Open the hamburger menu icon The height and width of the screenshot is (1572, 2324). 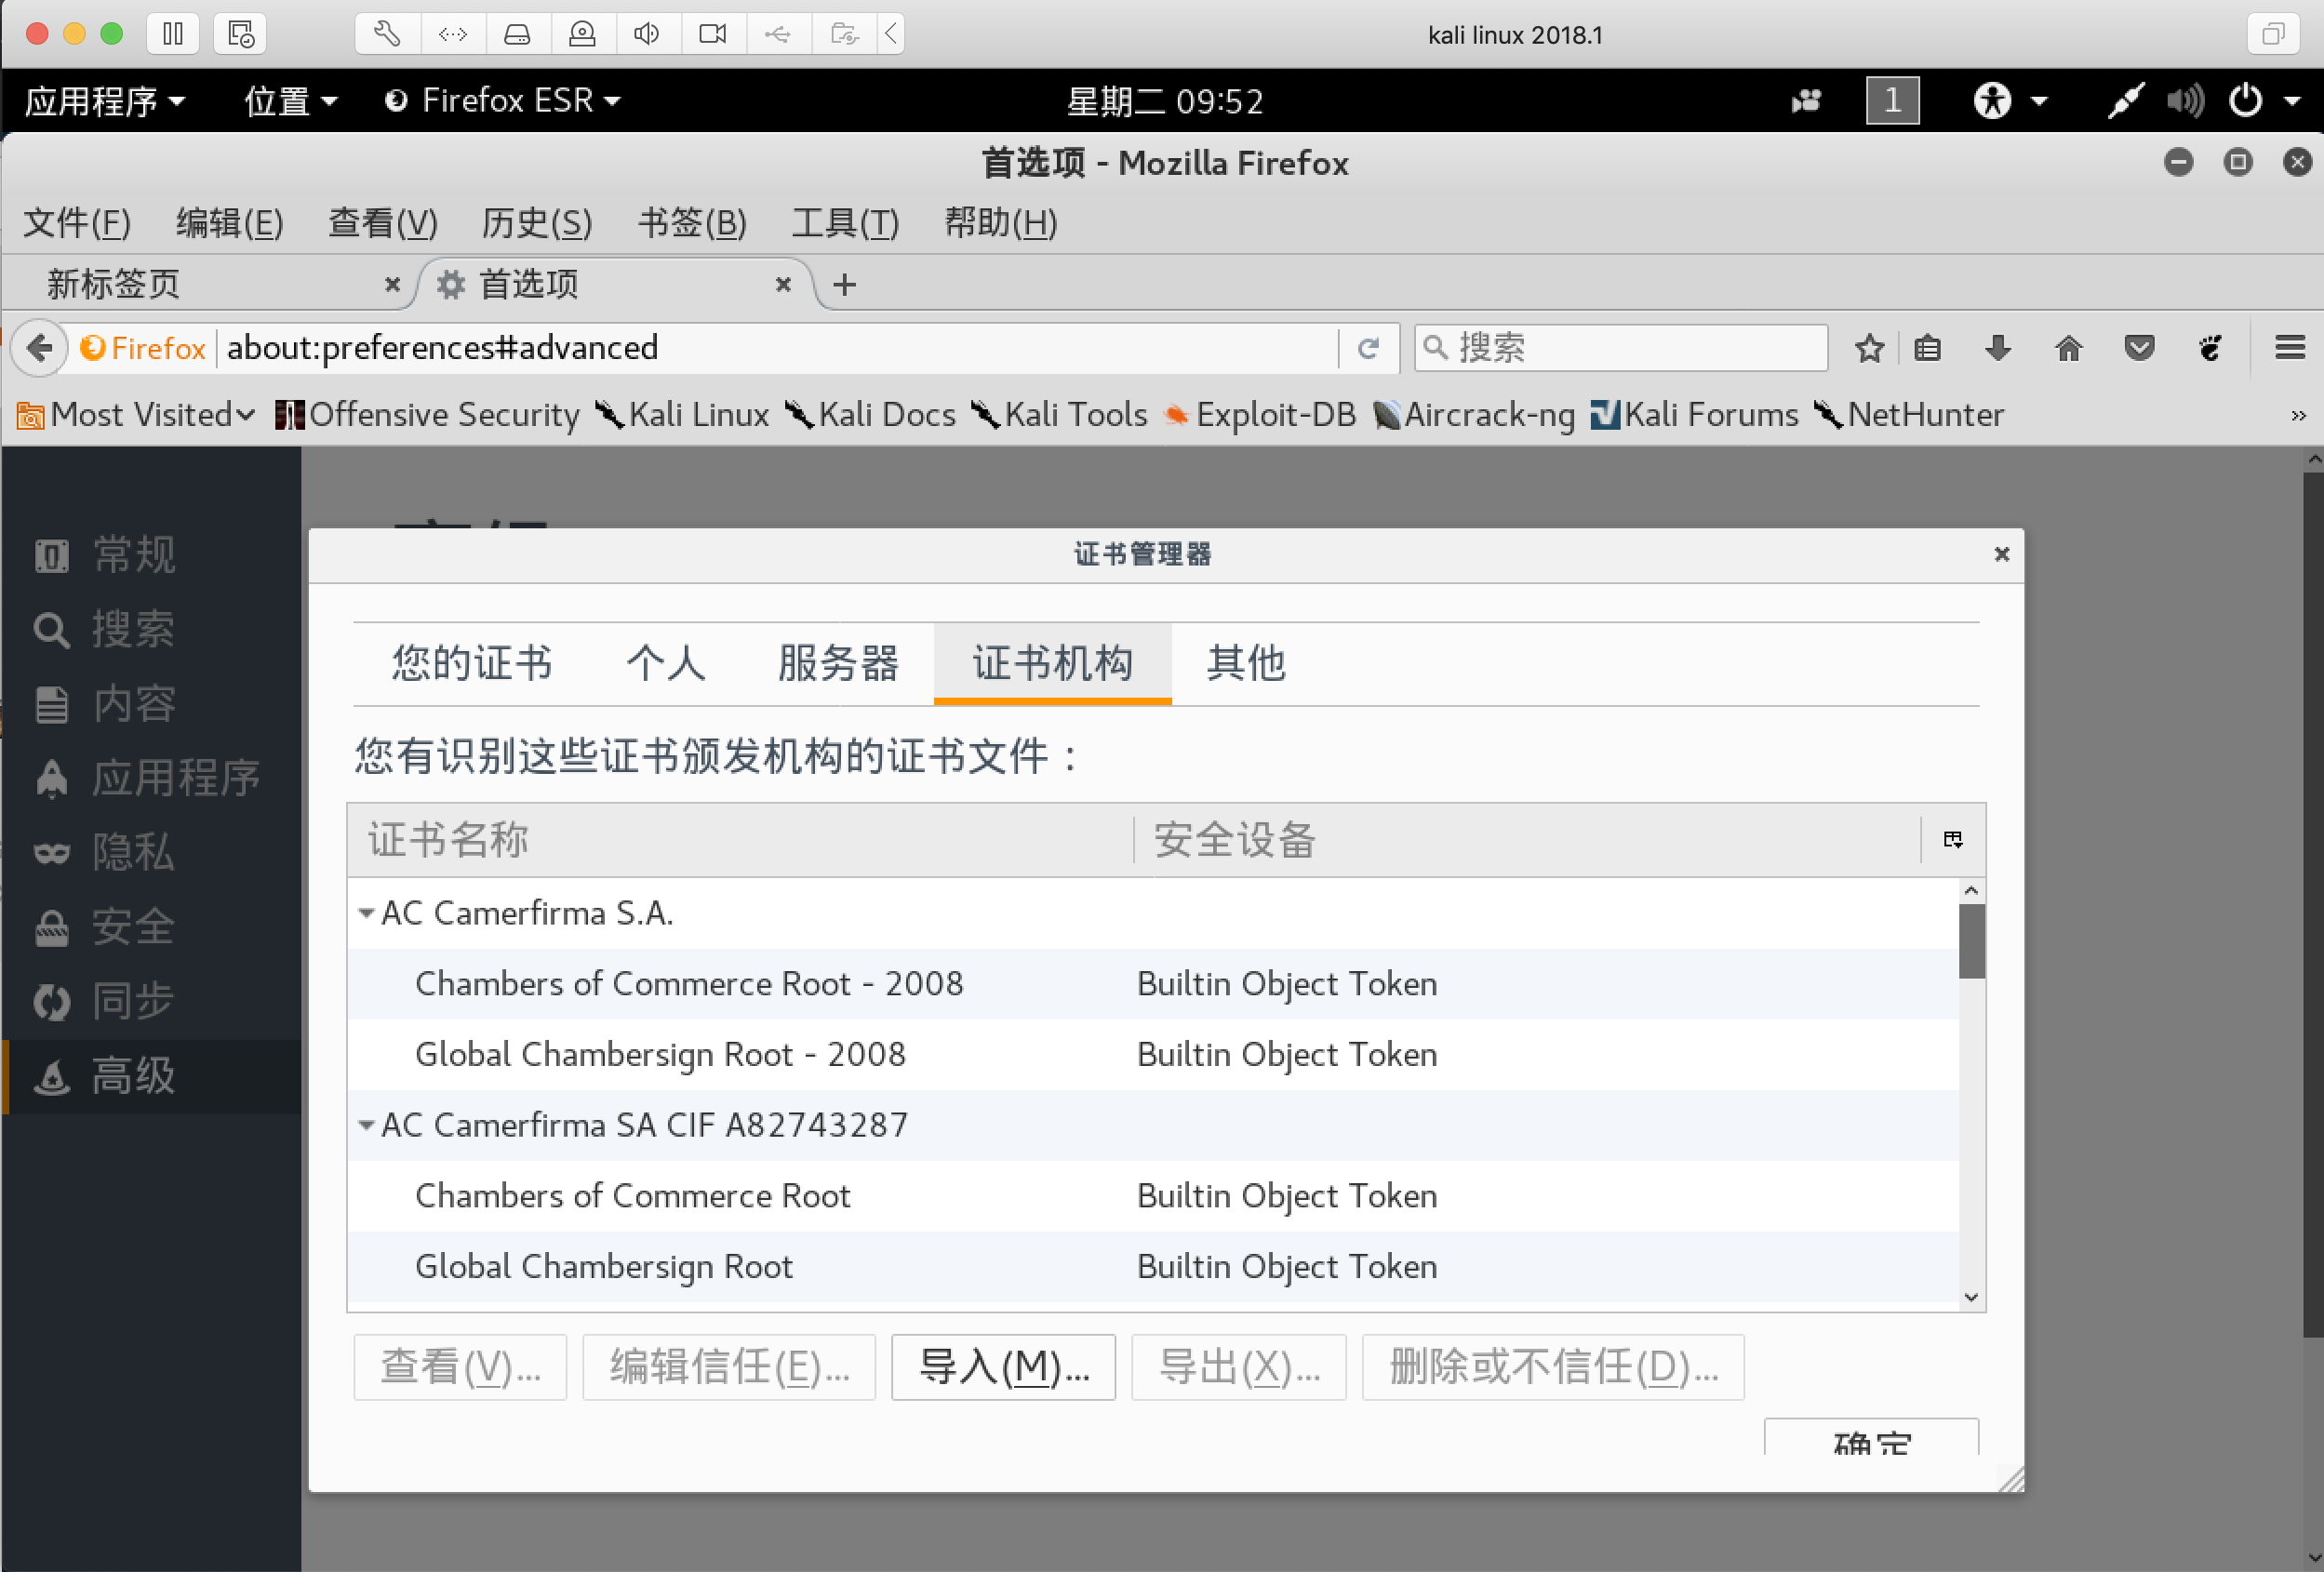click(2288, 348)
